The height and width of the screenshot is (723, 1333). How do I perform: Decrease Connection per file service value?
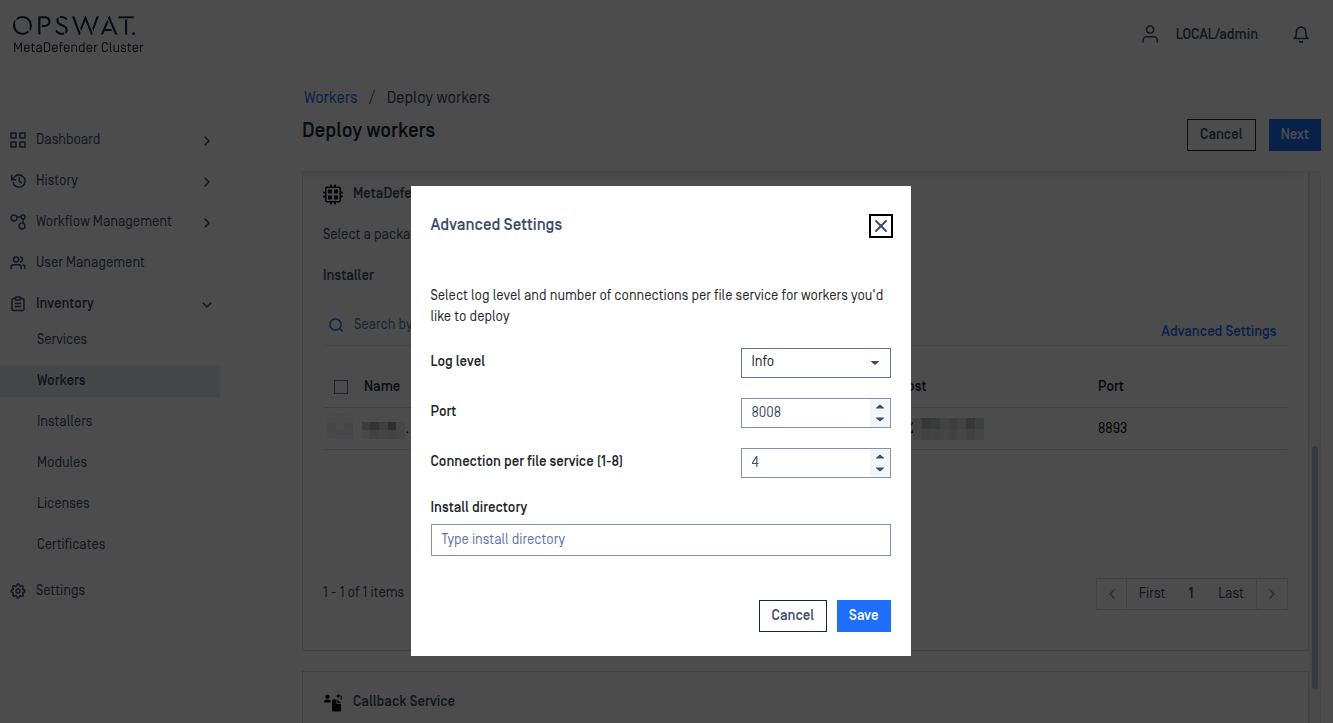tap(880, 469)
